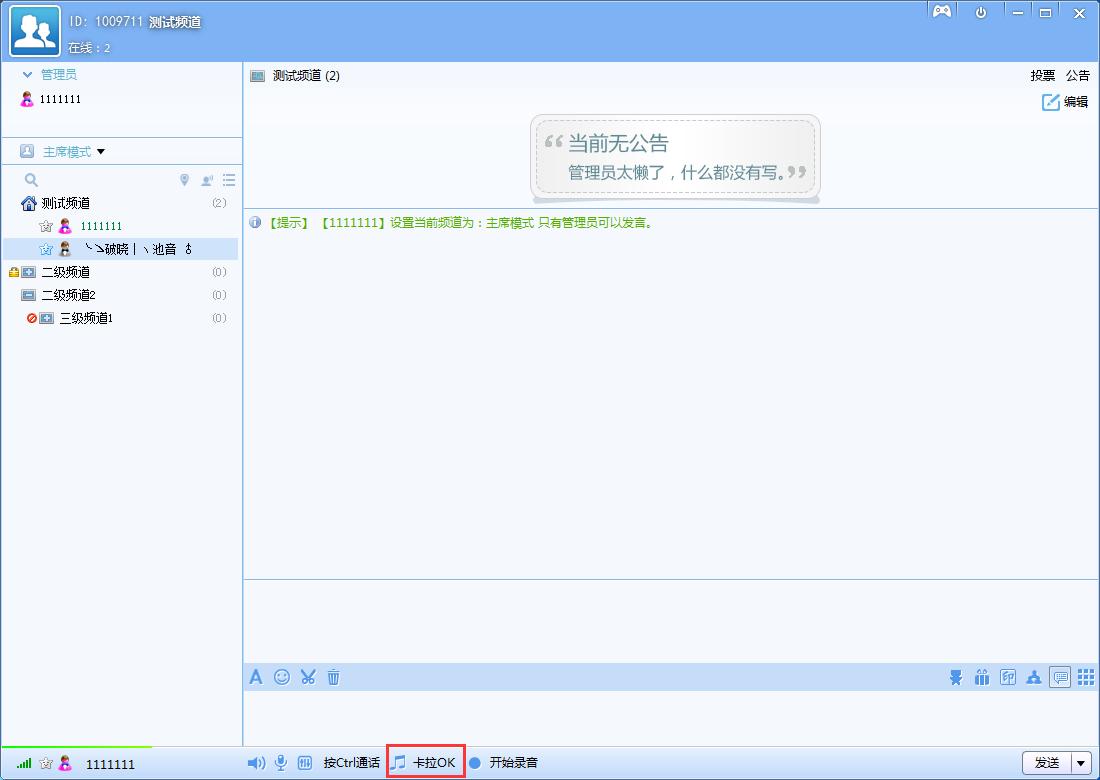Click the signal strength bars icon
The width and height of the screenshot is (1100, 780).
click(24, 762)
